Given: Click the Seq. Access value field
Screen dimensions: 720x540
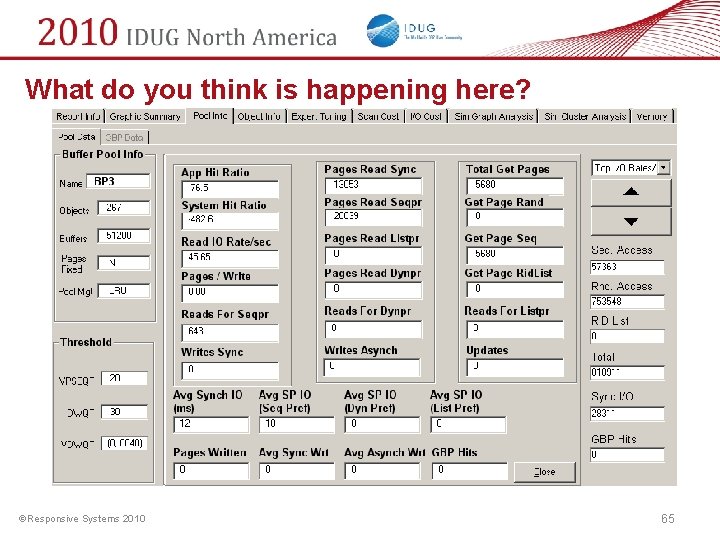Looking at the screenshot, I should [x=627, y=267].
